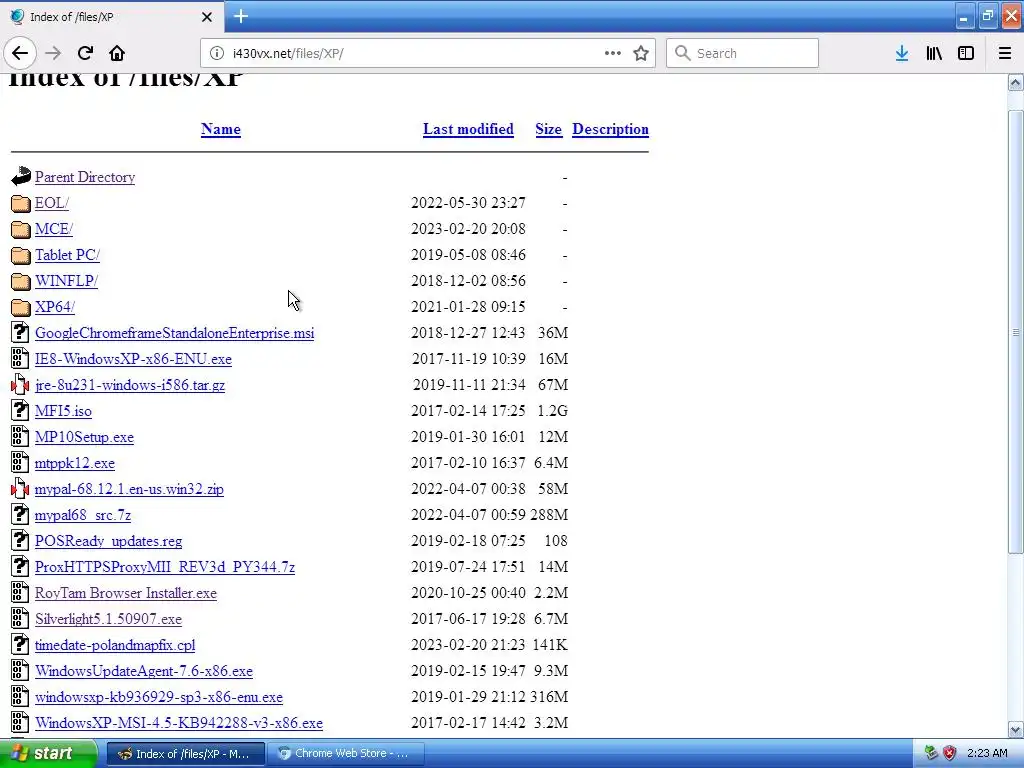
Task: Download Silverlight5.1.50907.exe
Action: tap(108, 619)
